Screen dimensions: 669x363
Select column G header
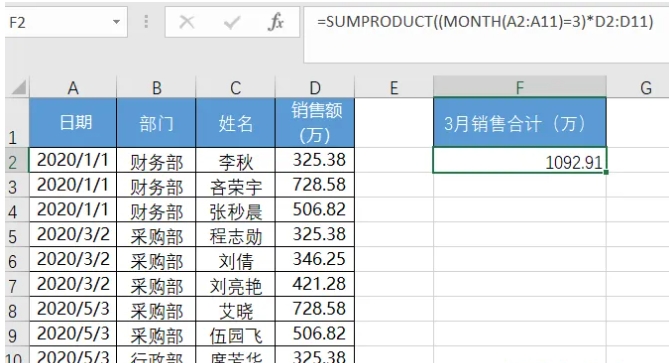coord(638,87)
